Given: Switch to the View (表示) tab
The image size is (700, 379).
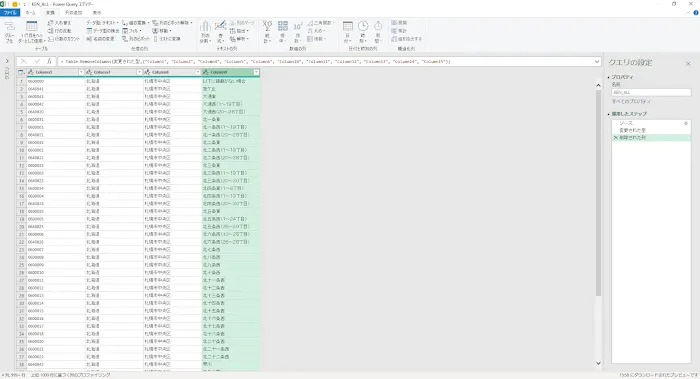Looking at the screenshot, I should coord(96,13).
